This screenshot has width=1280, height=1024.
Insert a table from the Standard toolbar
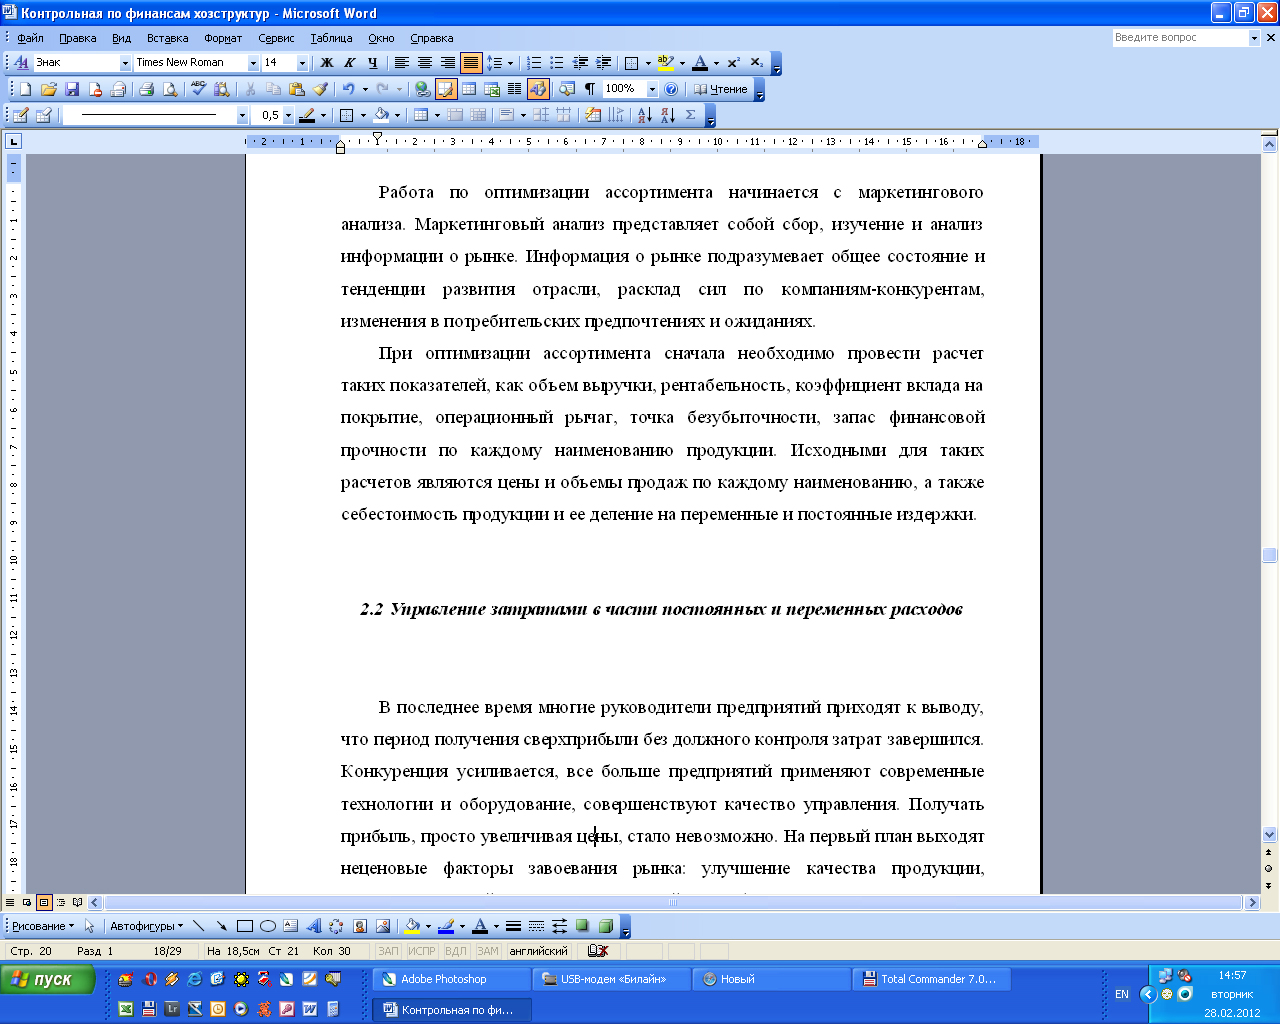[x=469, y=89]
